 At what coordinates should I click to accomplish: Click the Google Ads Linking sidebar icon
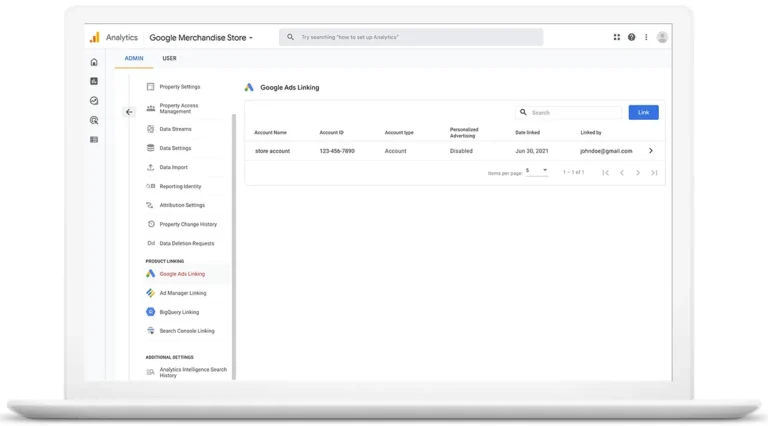[x=150, y=274]
